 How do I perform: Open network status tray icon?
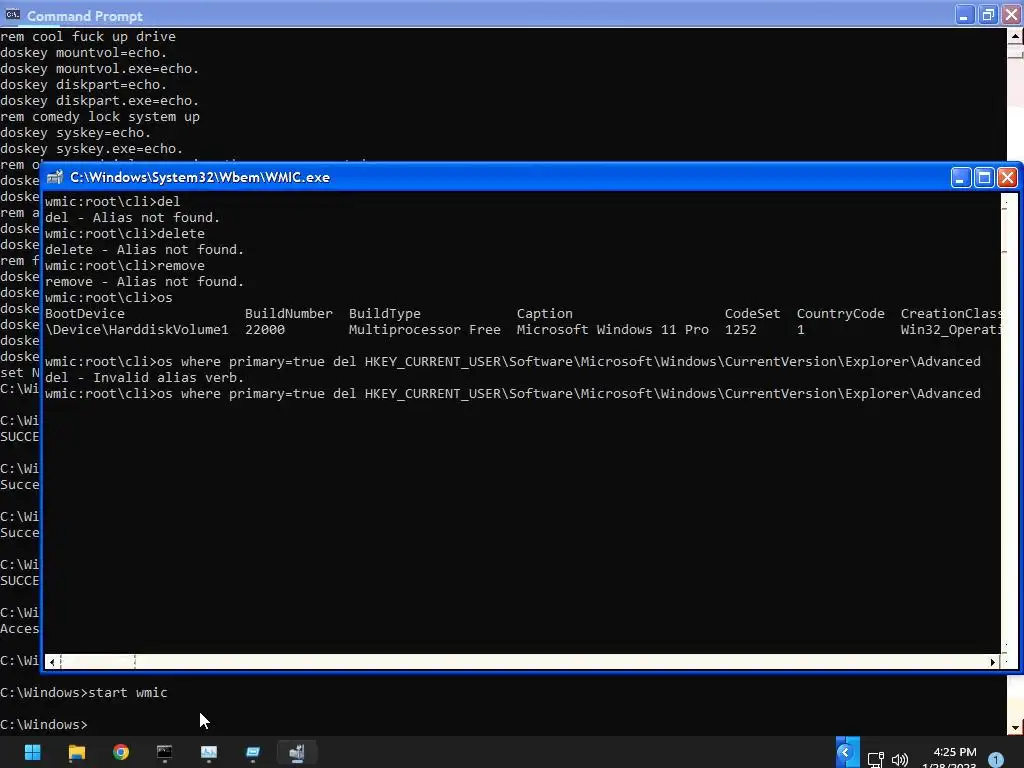point(876,760)
